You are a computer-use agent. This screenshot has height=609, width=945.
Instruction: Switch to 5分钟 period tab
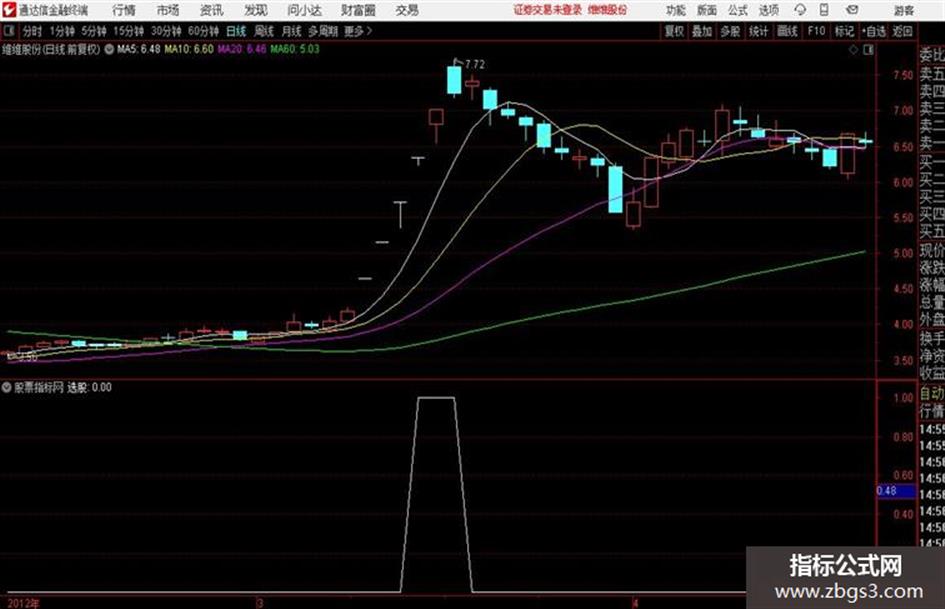(93, 31)
